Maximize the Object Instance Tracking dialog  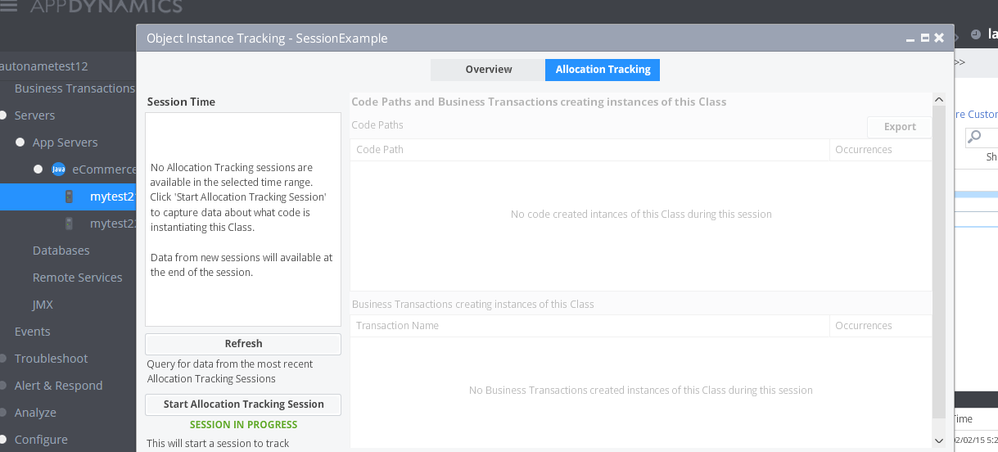(924, 38)
